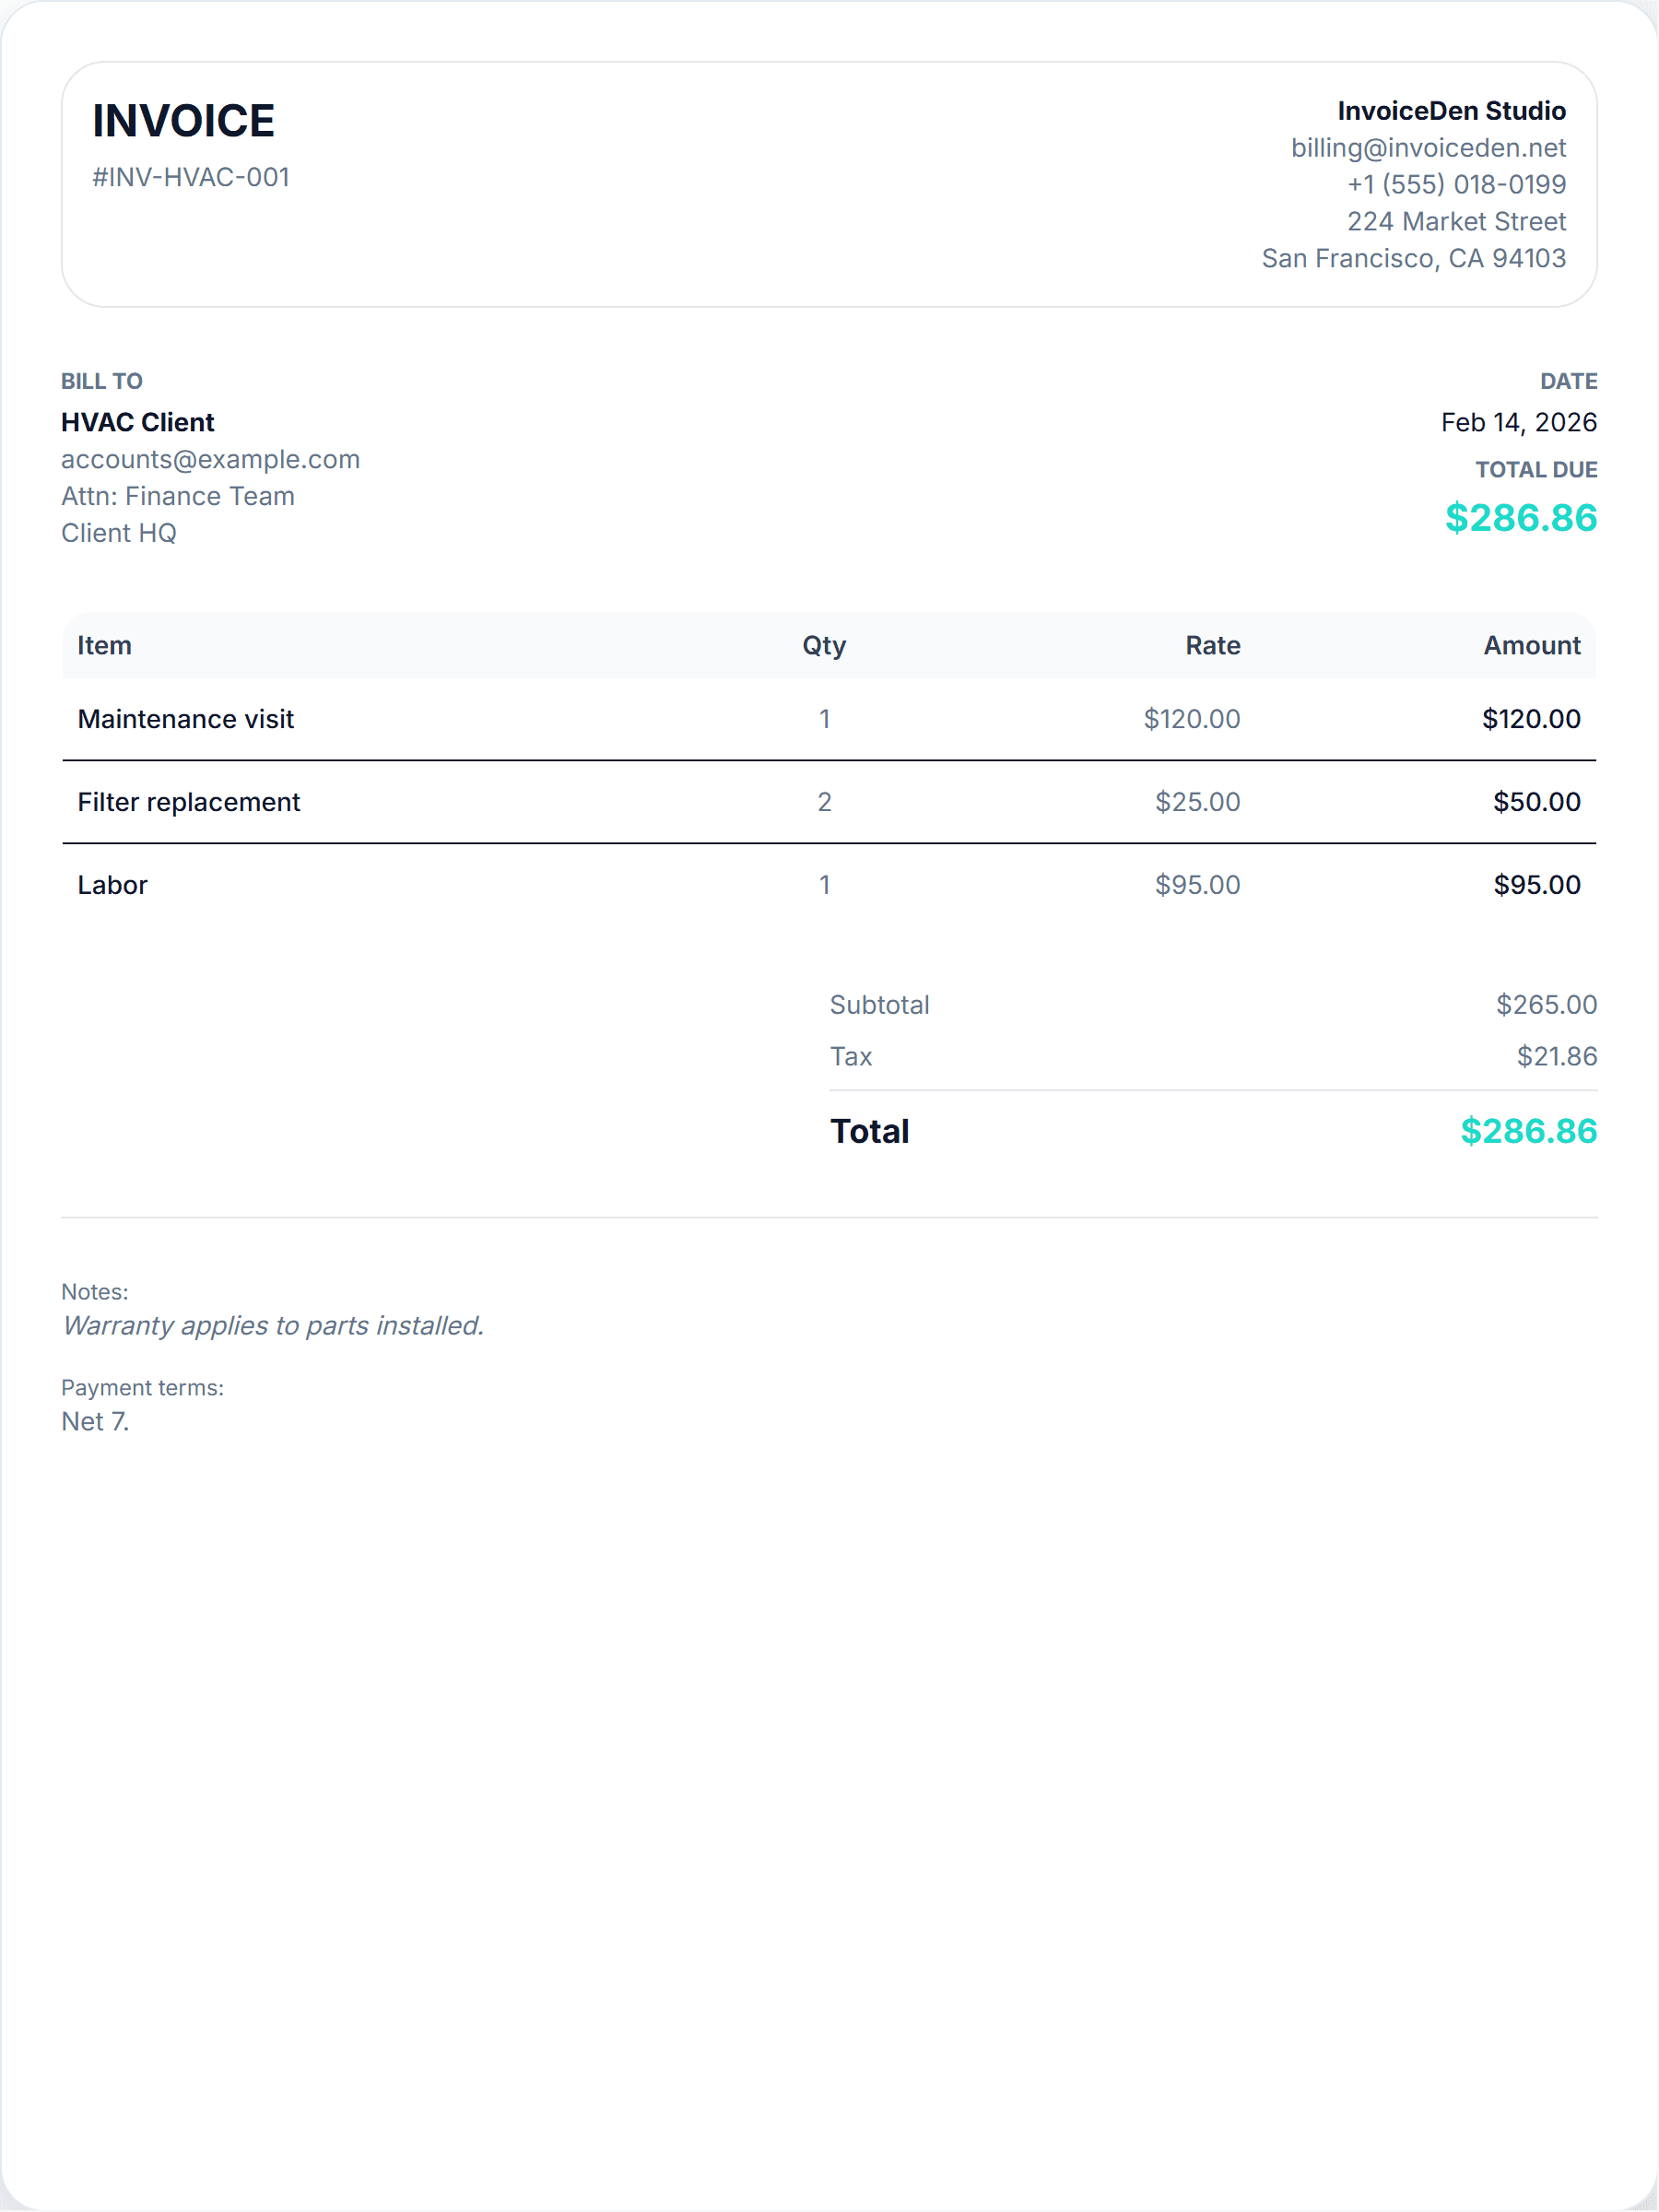This screenshot has width=1659, height=2212.
Task: Click the accounts@example.com email
Action: 210,459
